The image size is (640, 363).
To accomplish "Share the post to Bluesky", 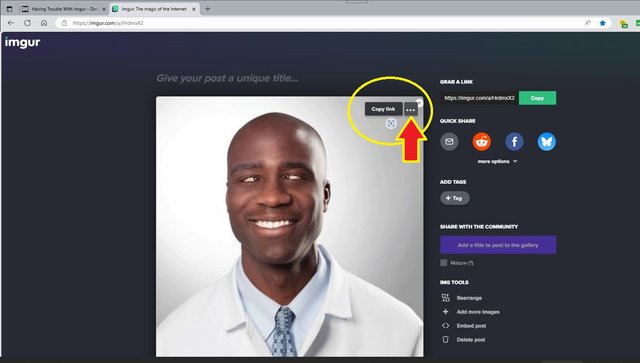I will pyautogui.click(x=547, y=142).
